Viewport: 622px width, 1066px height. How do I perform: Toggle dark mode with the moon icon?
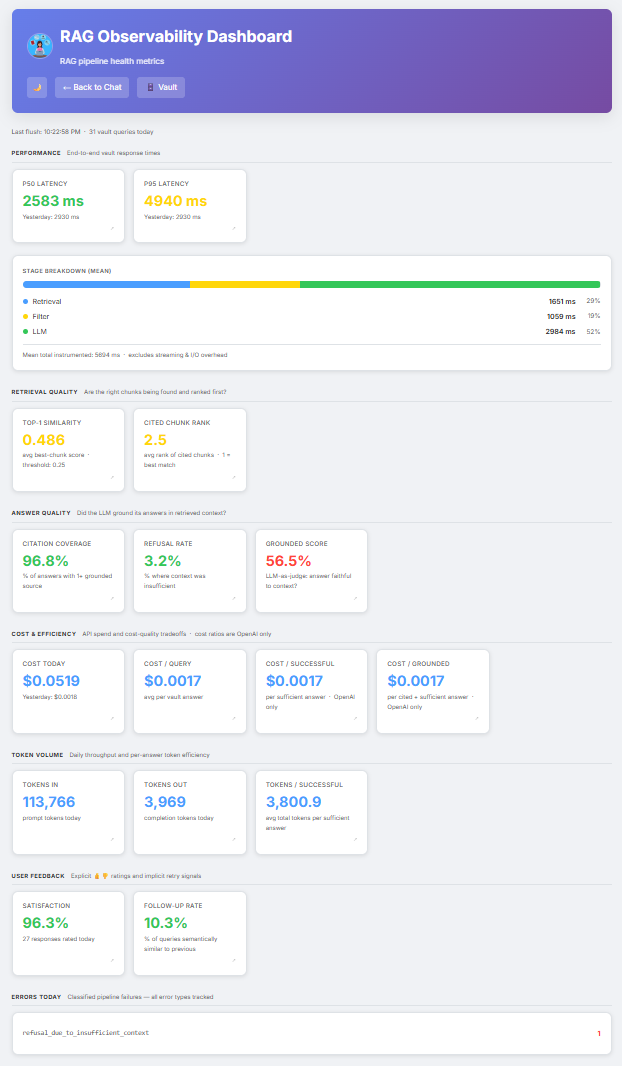[x=37, y=87]
